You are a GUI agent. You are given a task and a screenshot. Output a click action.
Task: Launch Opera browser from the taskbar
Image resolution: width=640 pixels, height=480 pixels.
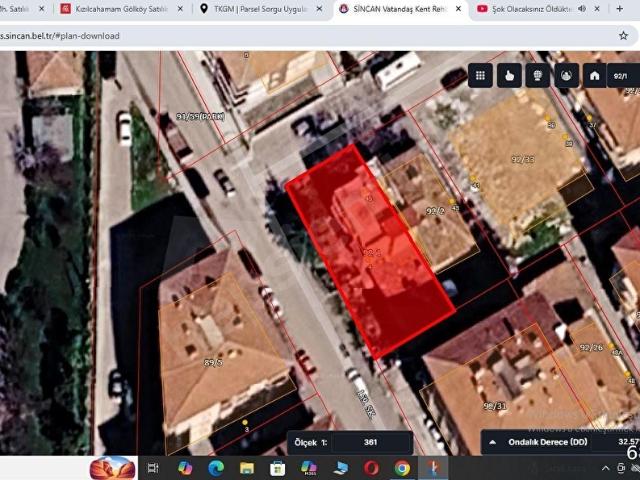tap(371, 468)
